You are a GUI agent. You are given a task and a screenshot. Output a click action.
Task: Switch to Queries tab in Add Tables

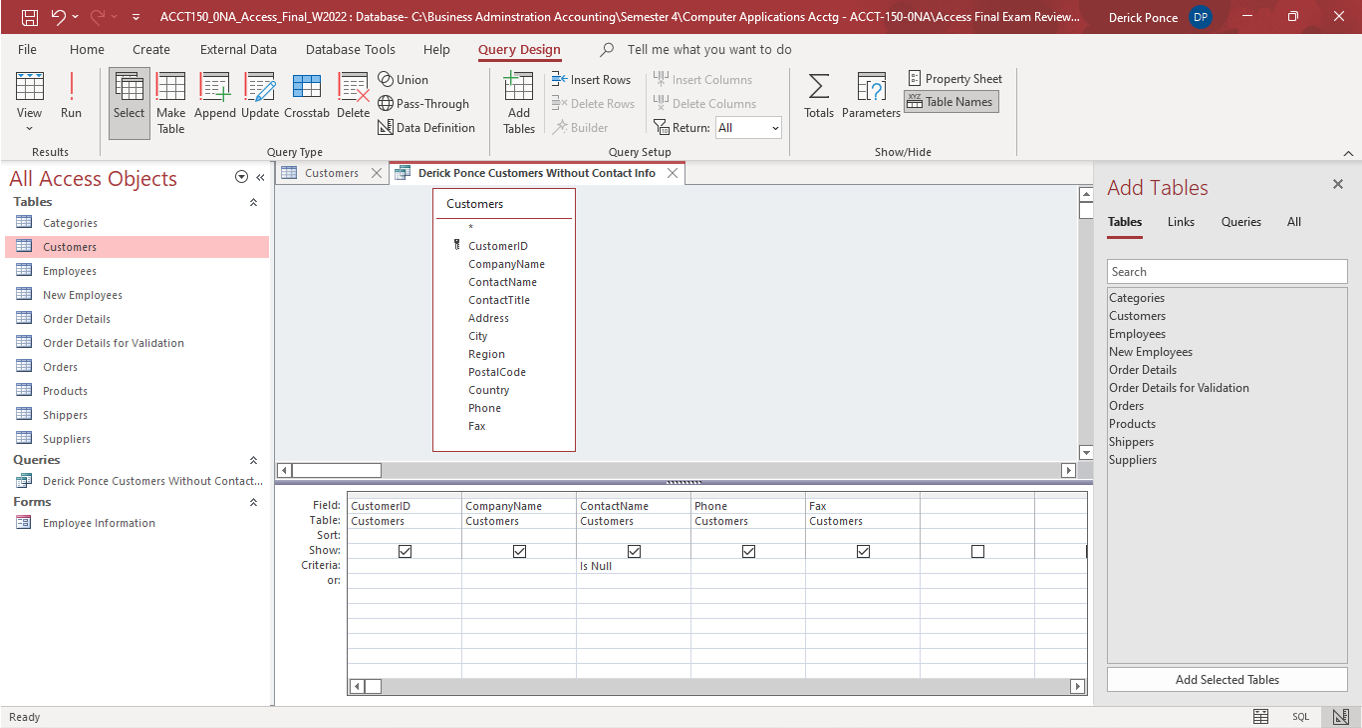(x=1240, y=222)
